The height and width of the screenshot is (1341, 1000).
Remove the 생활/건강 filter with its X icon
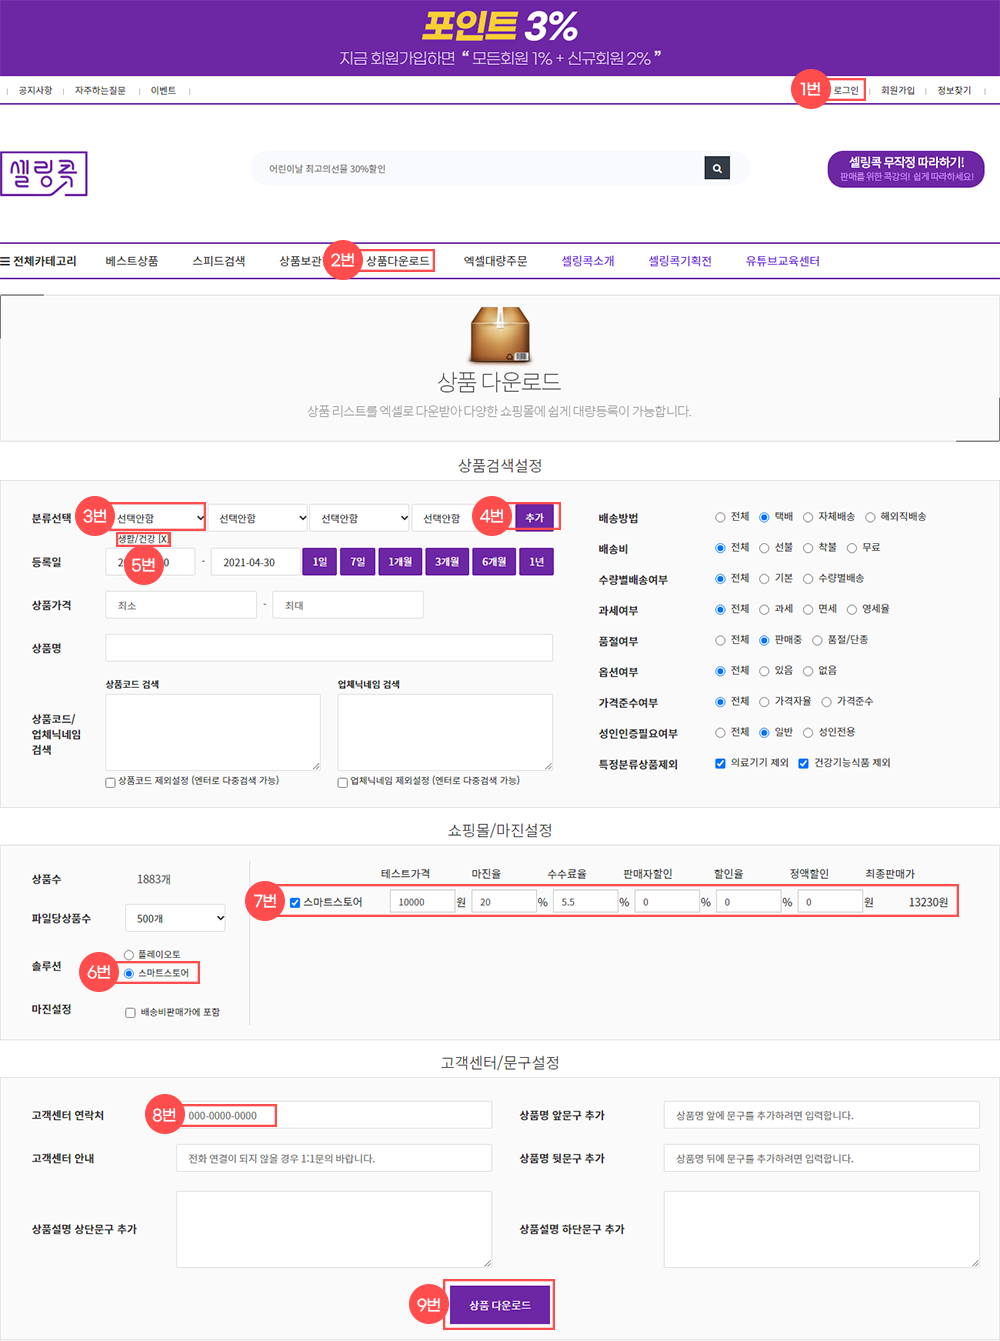(x=165, y=538)
